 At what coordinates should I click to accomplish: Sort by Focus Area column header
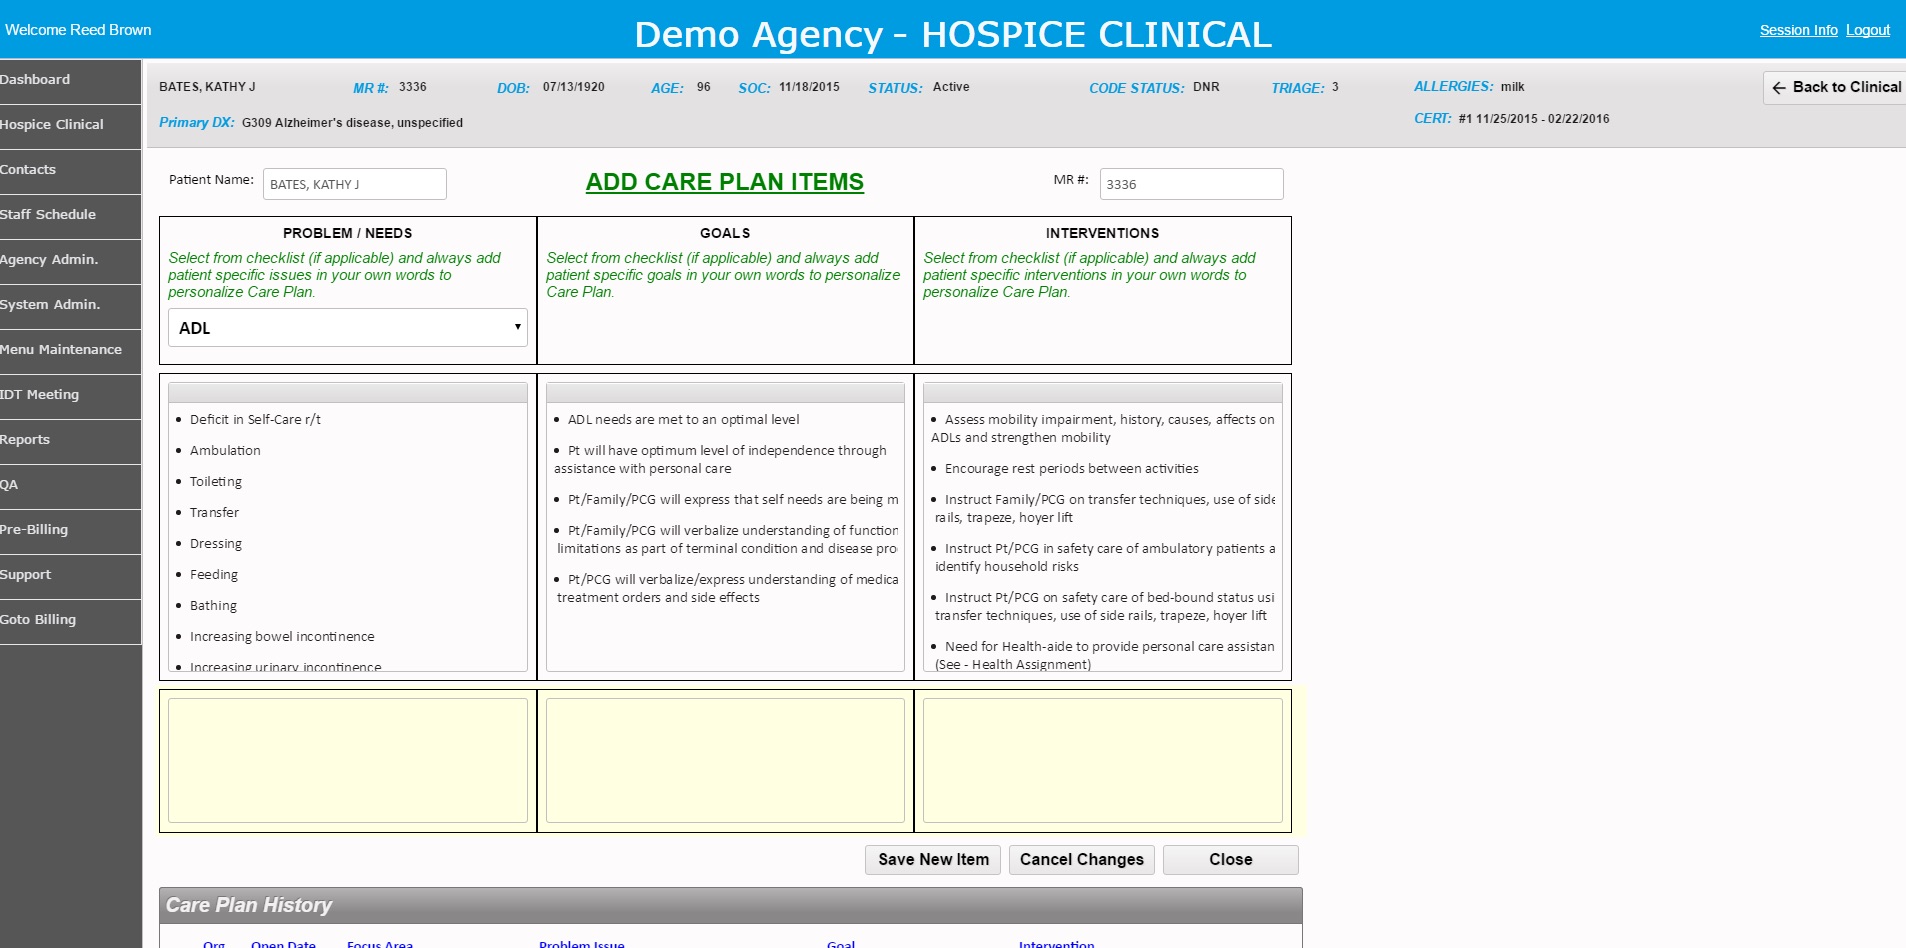(x=380, y=944)
